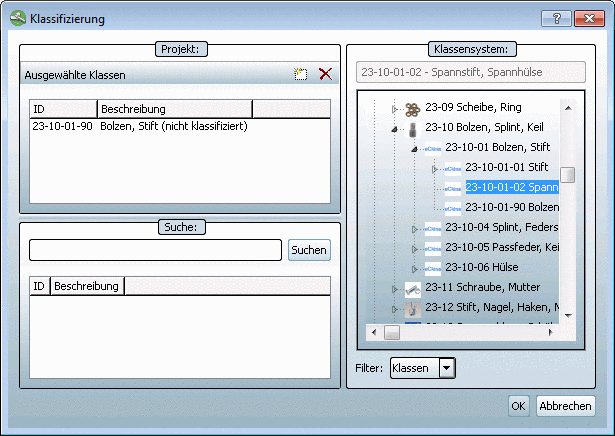Select tree item 23-10 Bolzen, Splint, Keil
The width and height of the screenshot is (615, 436).
[x=484, y=127]
